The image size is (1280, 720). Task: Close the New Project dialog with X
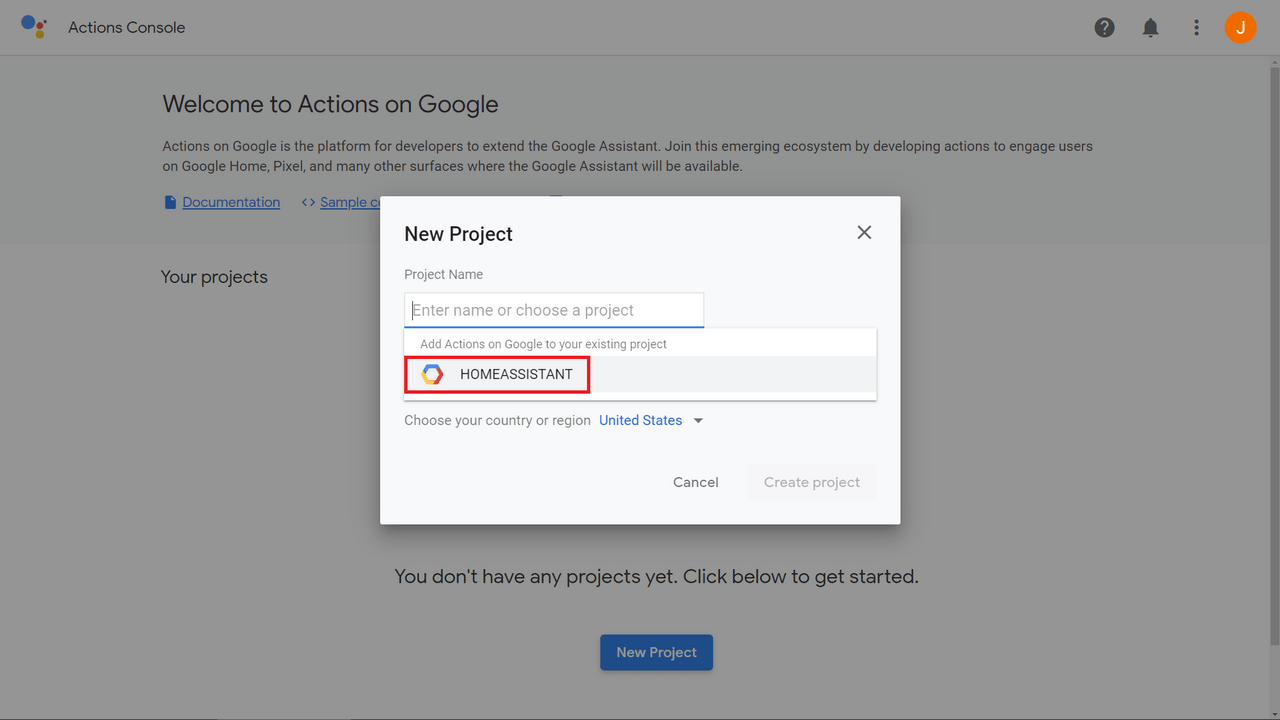(864, 232)
